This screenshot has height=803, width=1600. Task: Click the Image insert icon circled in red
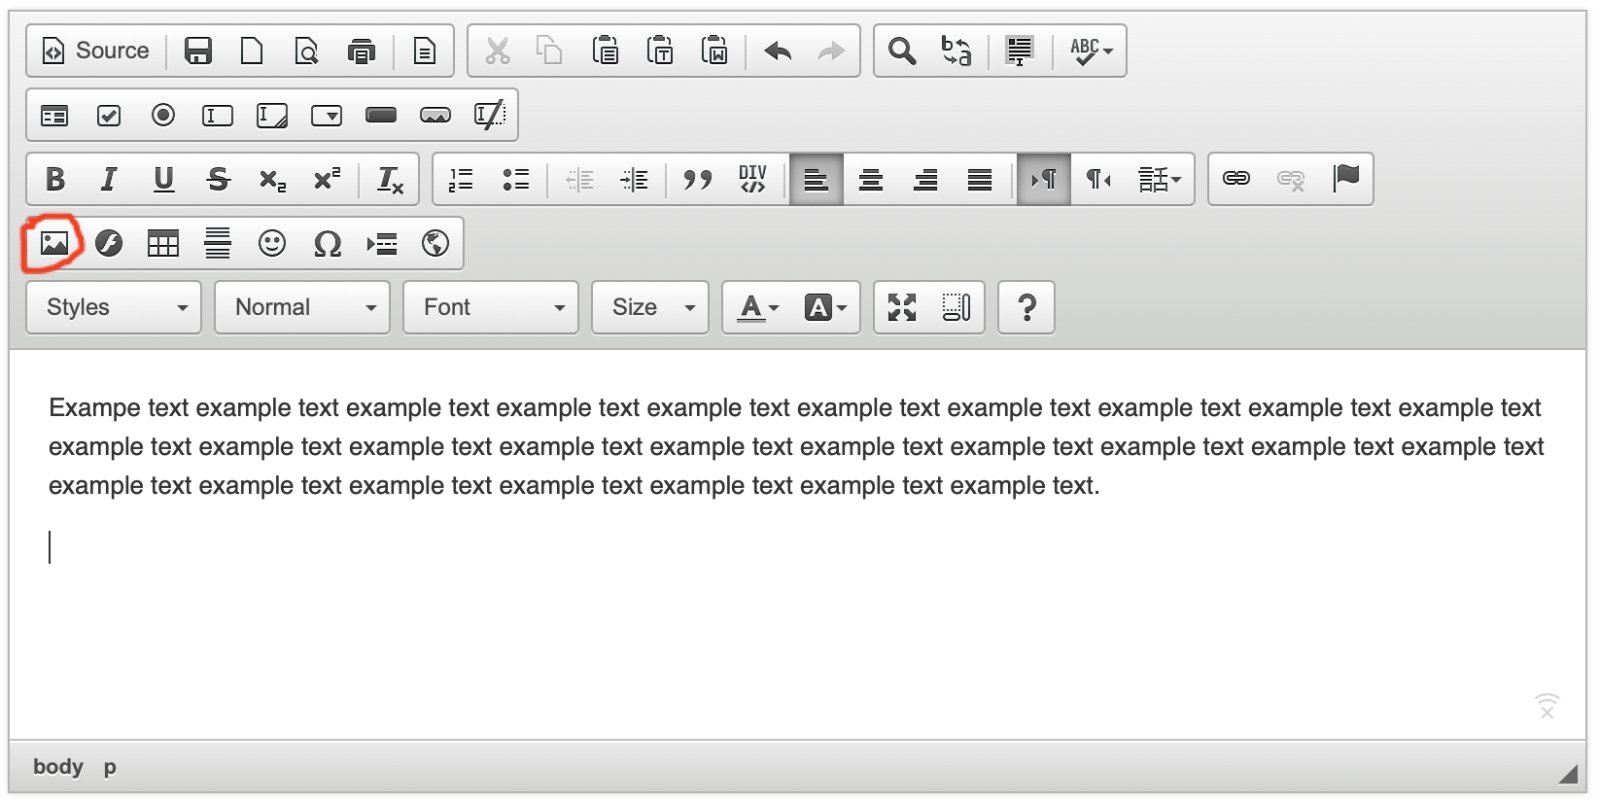click(x=54, y=243)
